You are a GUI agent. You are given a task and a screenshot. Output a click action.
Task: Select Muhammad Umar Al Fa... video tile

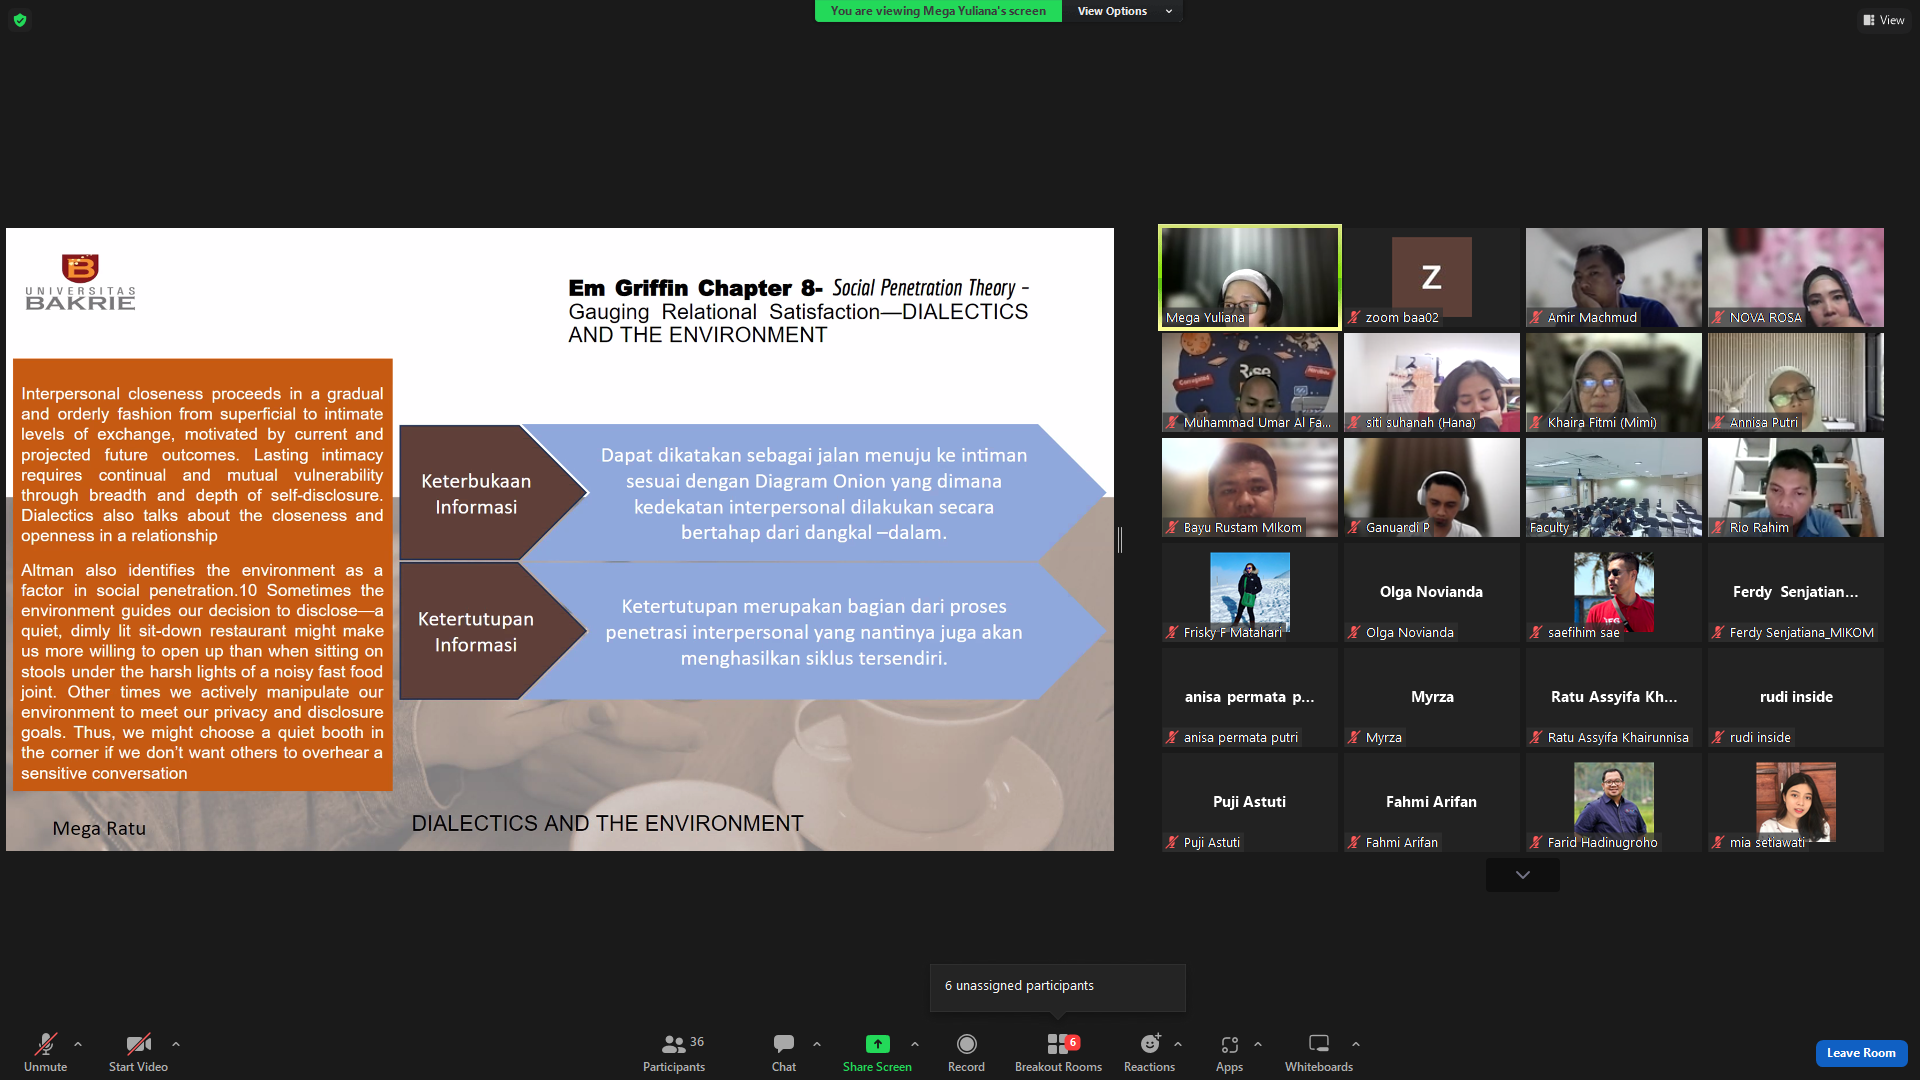coord(1250,382)
